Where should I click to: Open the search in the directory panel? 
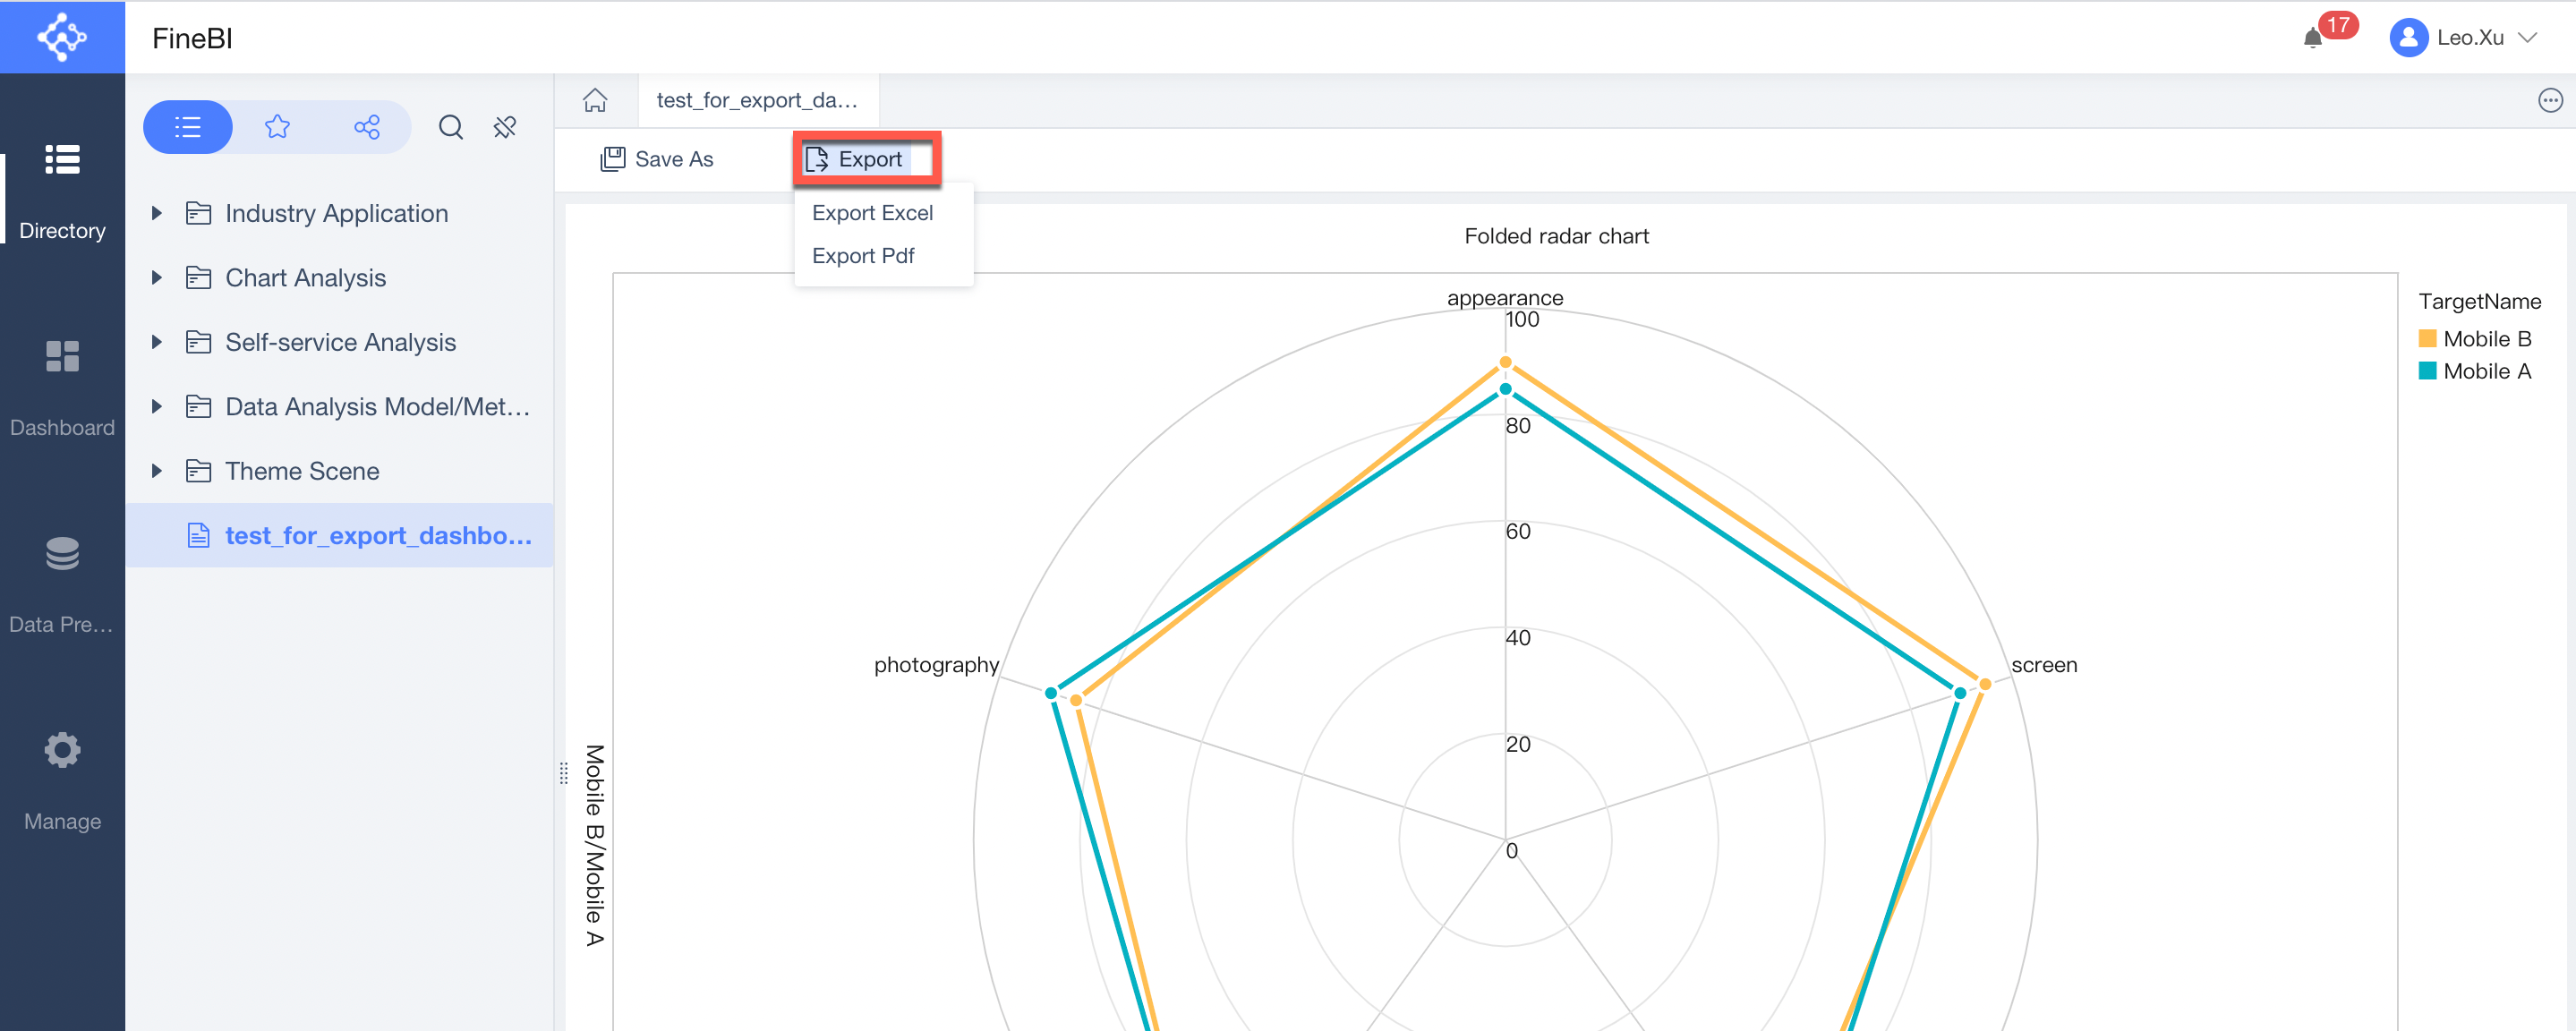[x=450, y=127]
